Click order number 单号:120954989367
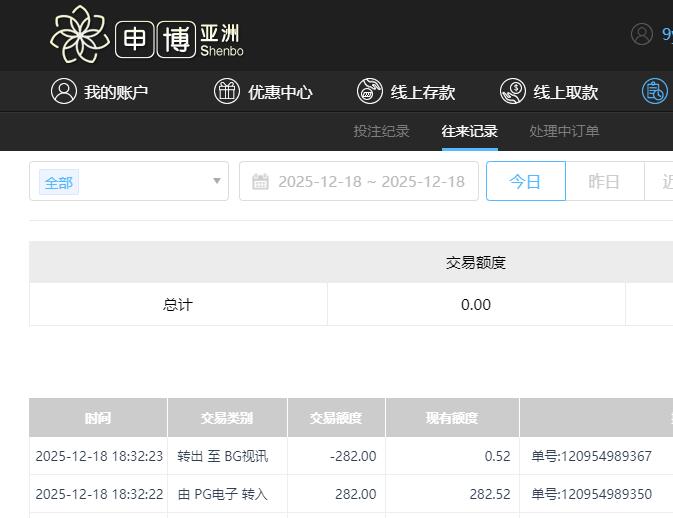This screenshot has height=518, width=673. point(591,456)
